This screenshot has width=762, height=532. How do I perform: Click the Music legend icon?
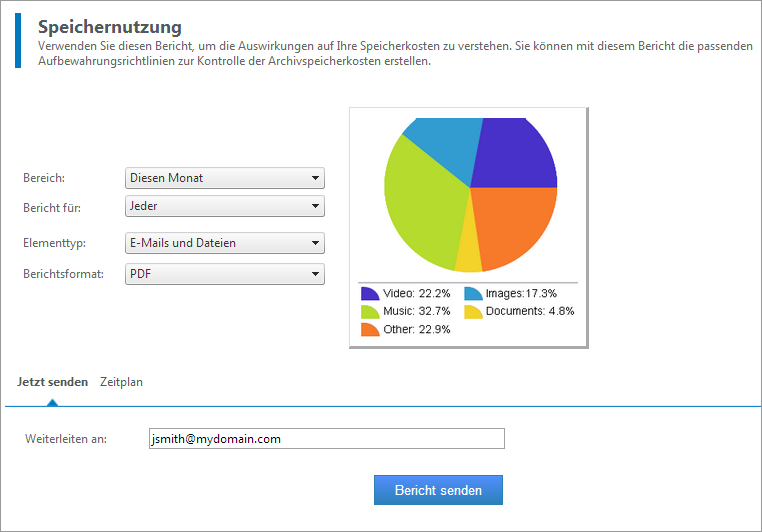370,312
